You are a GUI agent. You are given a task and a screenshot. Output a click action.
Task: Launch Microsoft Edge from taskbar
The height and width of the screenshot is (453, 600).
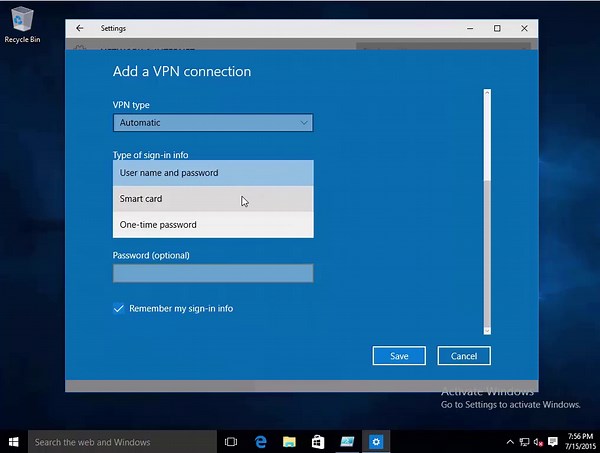[261, 442]
